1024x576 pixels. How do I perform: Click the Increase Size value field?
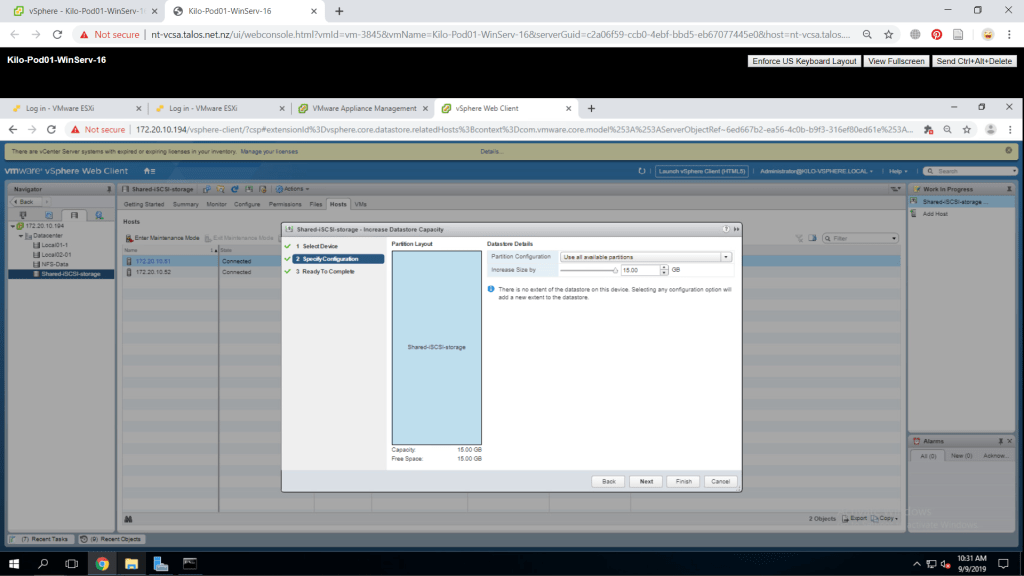pos(638,270)
